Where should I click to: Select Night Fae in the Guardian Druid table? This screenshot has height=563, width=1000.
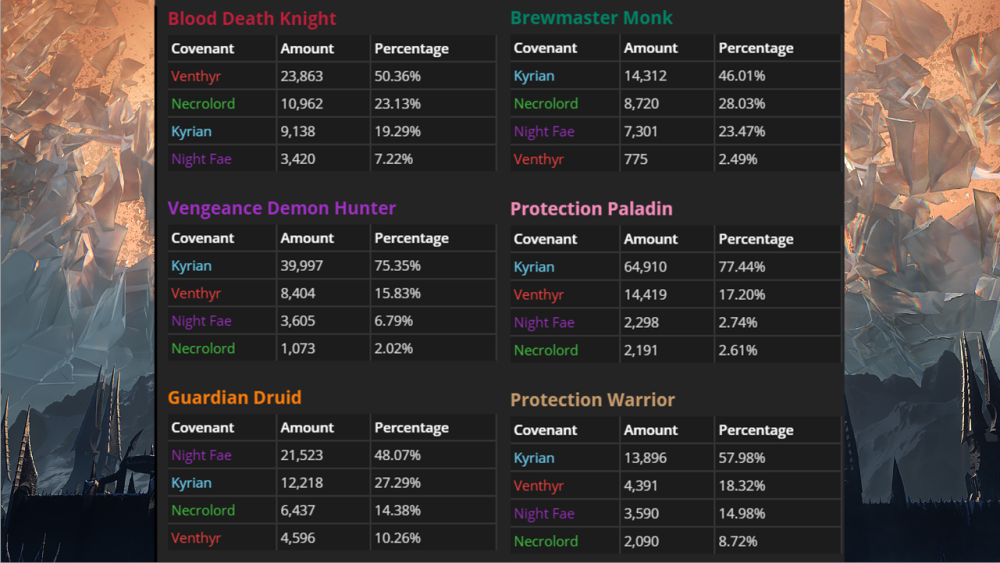pyautogui.click(x=201, y=455)
